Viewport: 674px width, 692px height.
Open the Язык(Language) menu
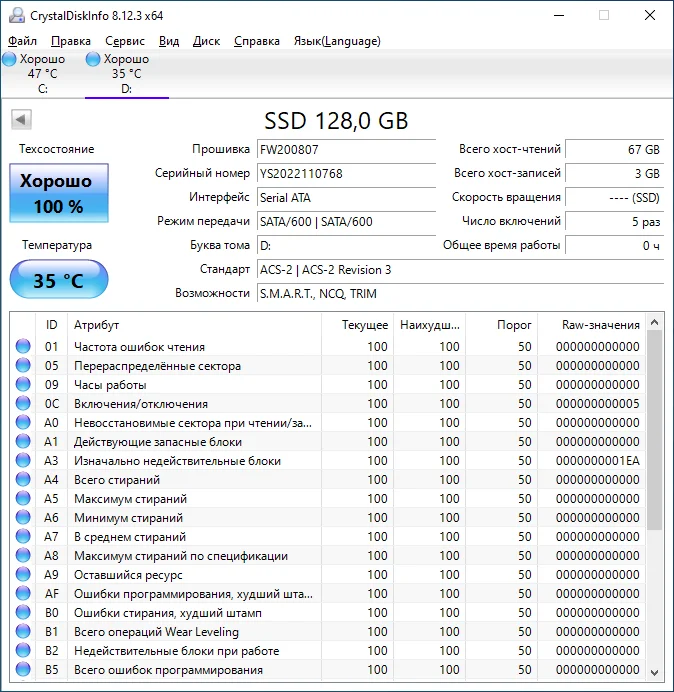[336, 41]
